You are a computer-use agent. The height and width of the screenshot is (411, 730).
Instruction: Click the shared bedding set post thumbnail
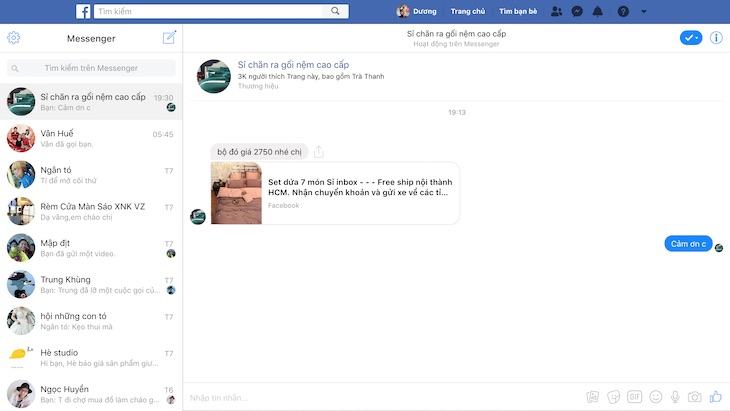[x=236, y=193]
